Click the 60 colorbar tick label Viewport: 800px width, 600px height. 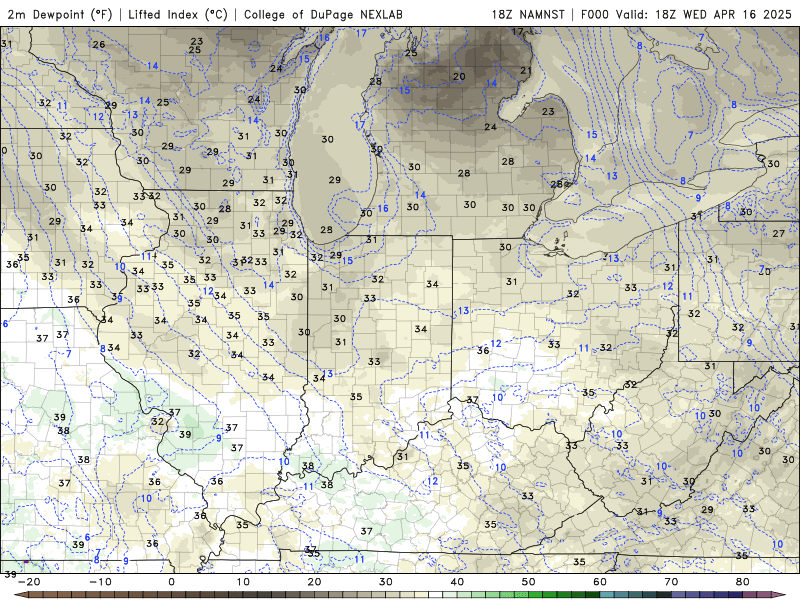point(600,582)
